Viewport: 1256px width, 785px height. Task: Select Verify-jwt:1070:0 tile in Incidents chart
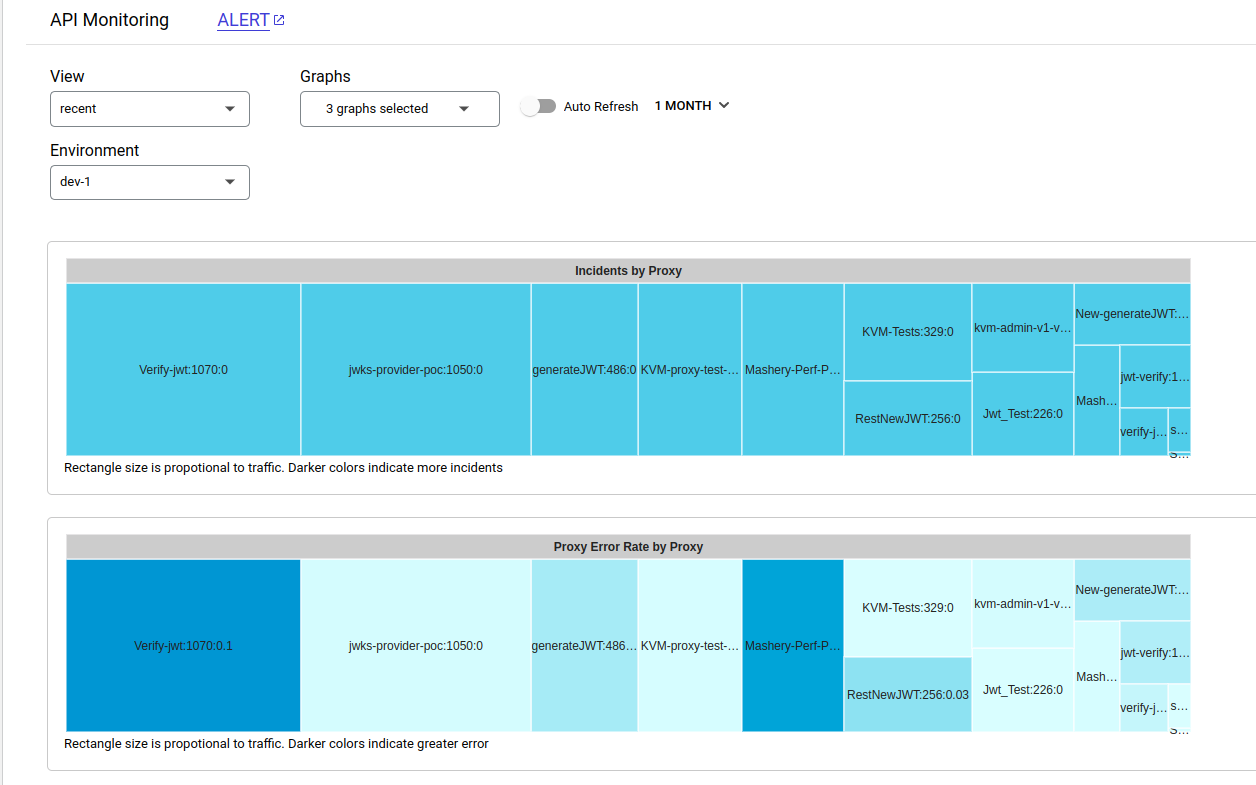(x=183, y=370)
